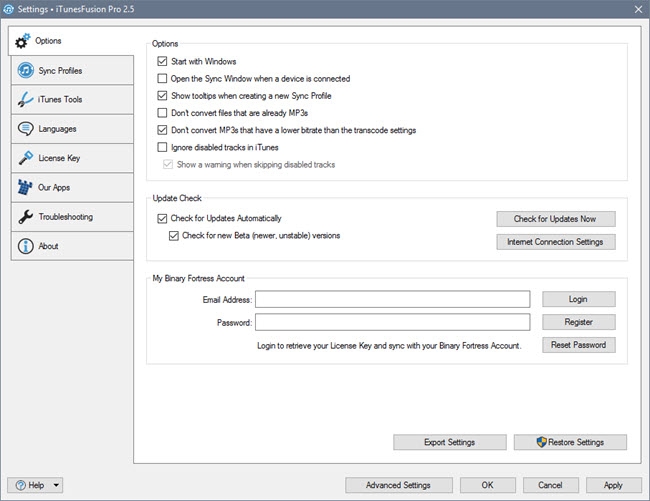650x501 pixels.
Task: Click the wrench Troubleshooting icon
Action: 26,217
